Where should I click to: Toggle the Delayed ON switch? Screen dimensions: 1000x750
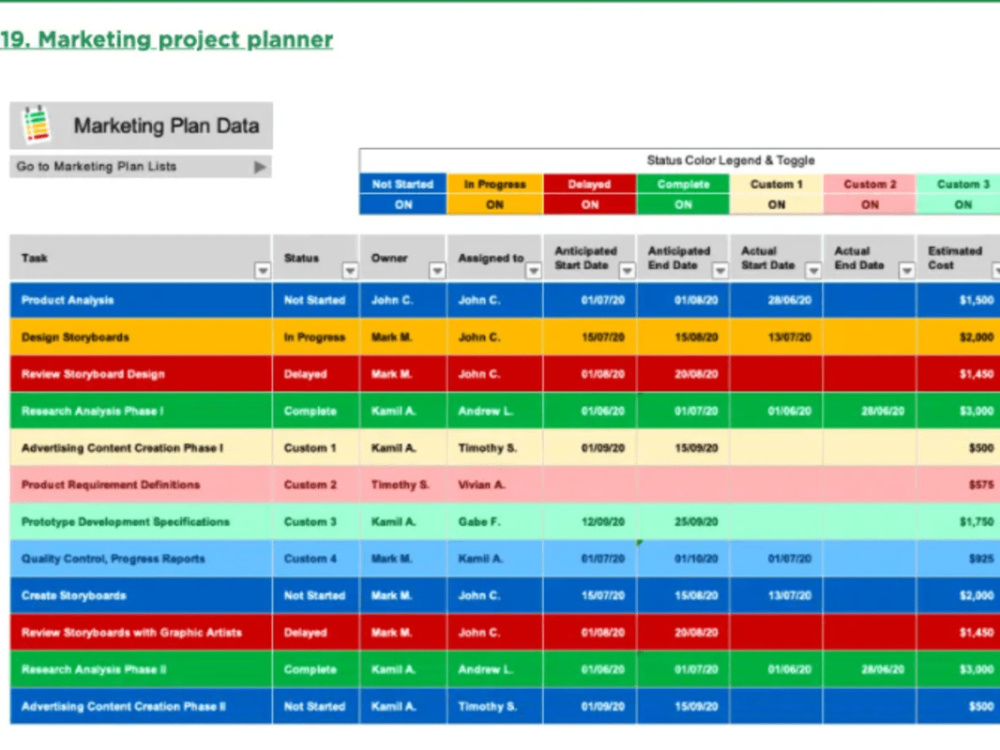pos(590,205)
